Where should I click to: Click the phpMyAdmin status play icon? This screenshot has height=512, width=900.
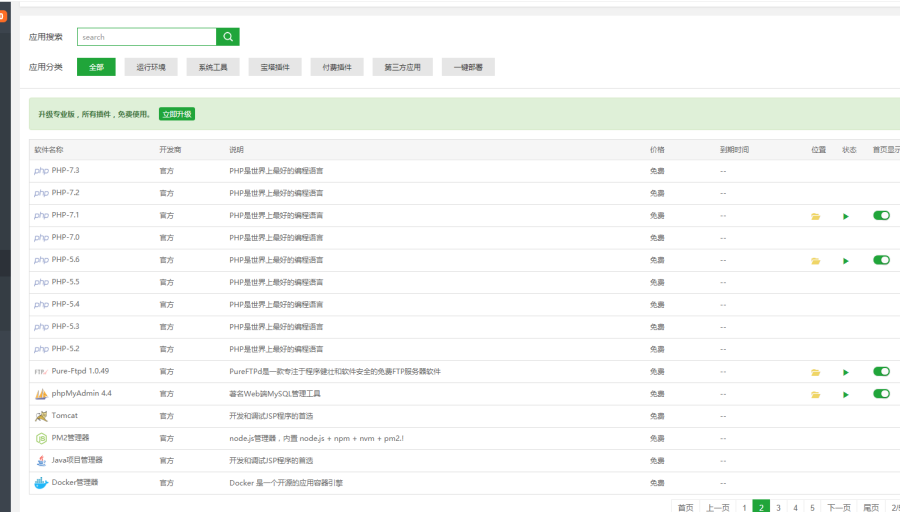tap(846, 394)
